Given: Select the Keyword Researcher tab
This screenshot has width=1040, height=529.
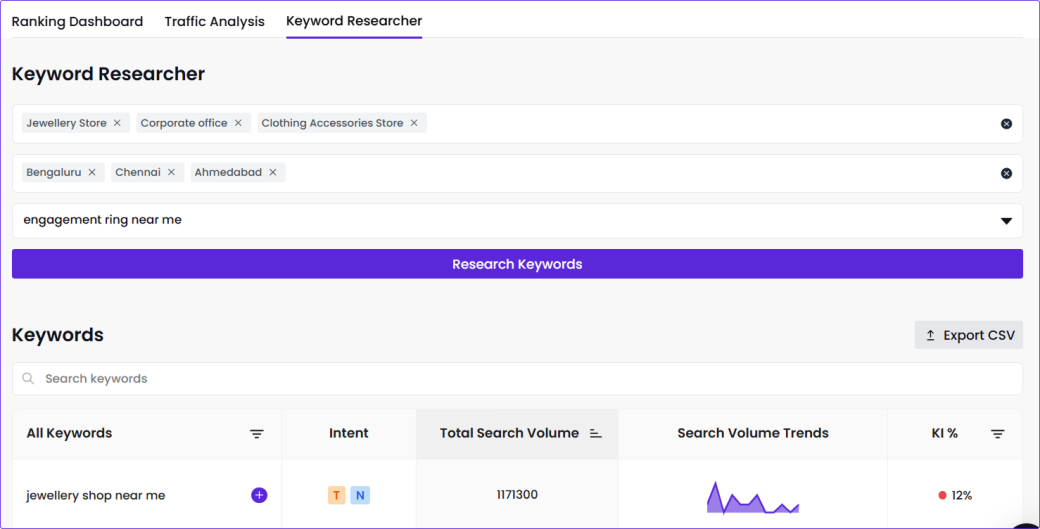Looking at the screenshot, I should (x=354, y=21).
